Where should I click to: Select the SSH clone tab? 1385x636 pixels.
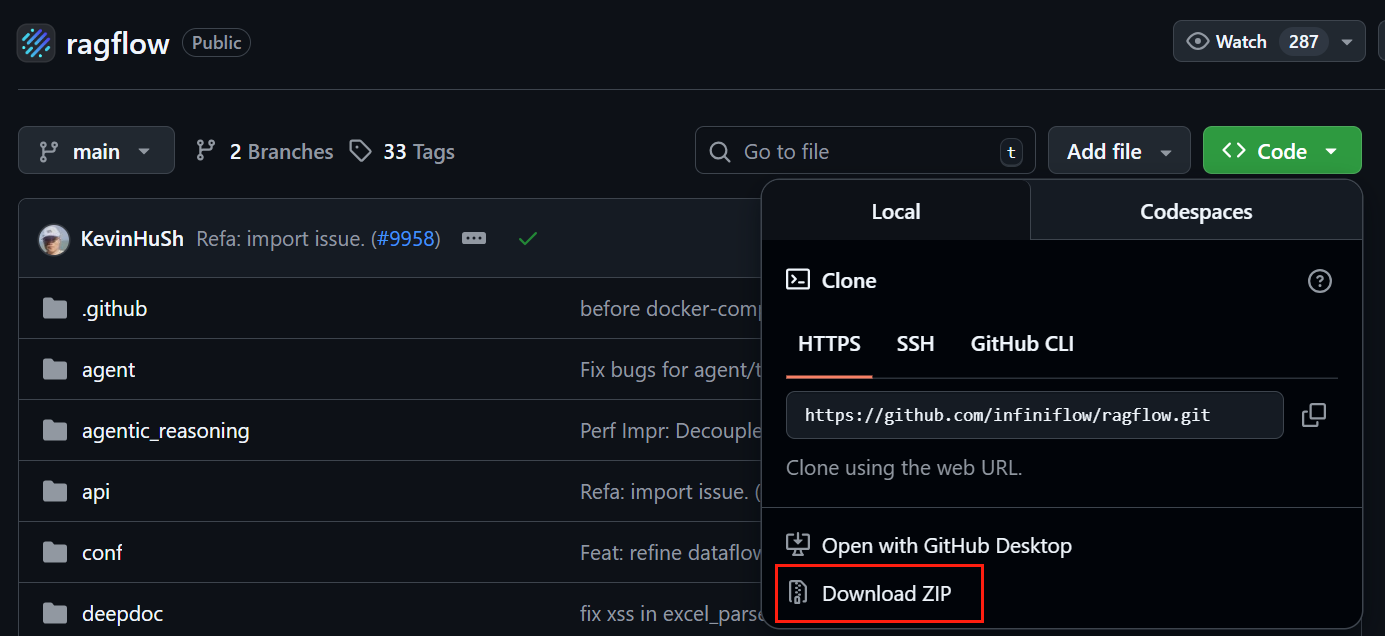[915, 344]
